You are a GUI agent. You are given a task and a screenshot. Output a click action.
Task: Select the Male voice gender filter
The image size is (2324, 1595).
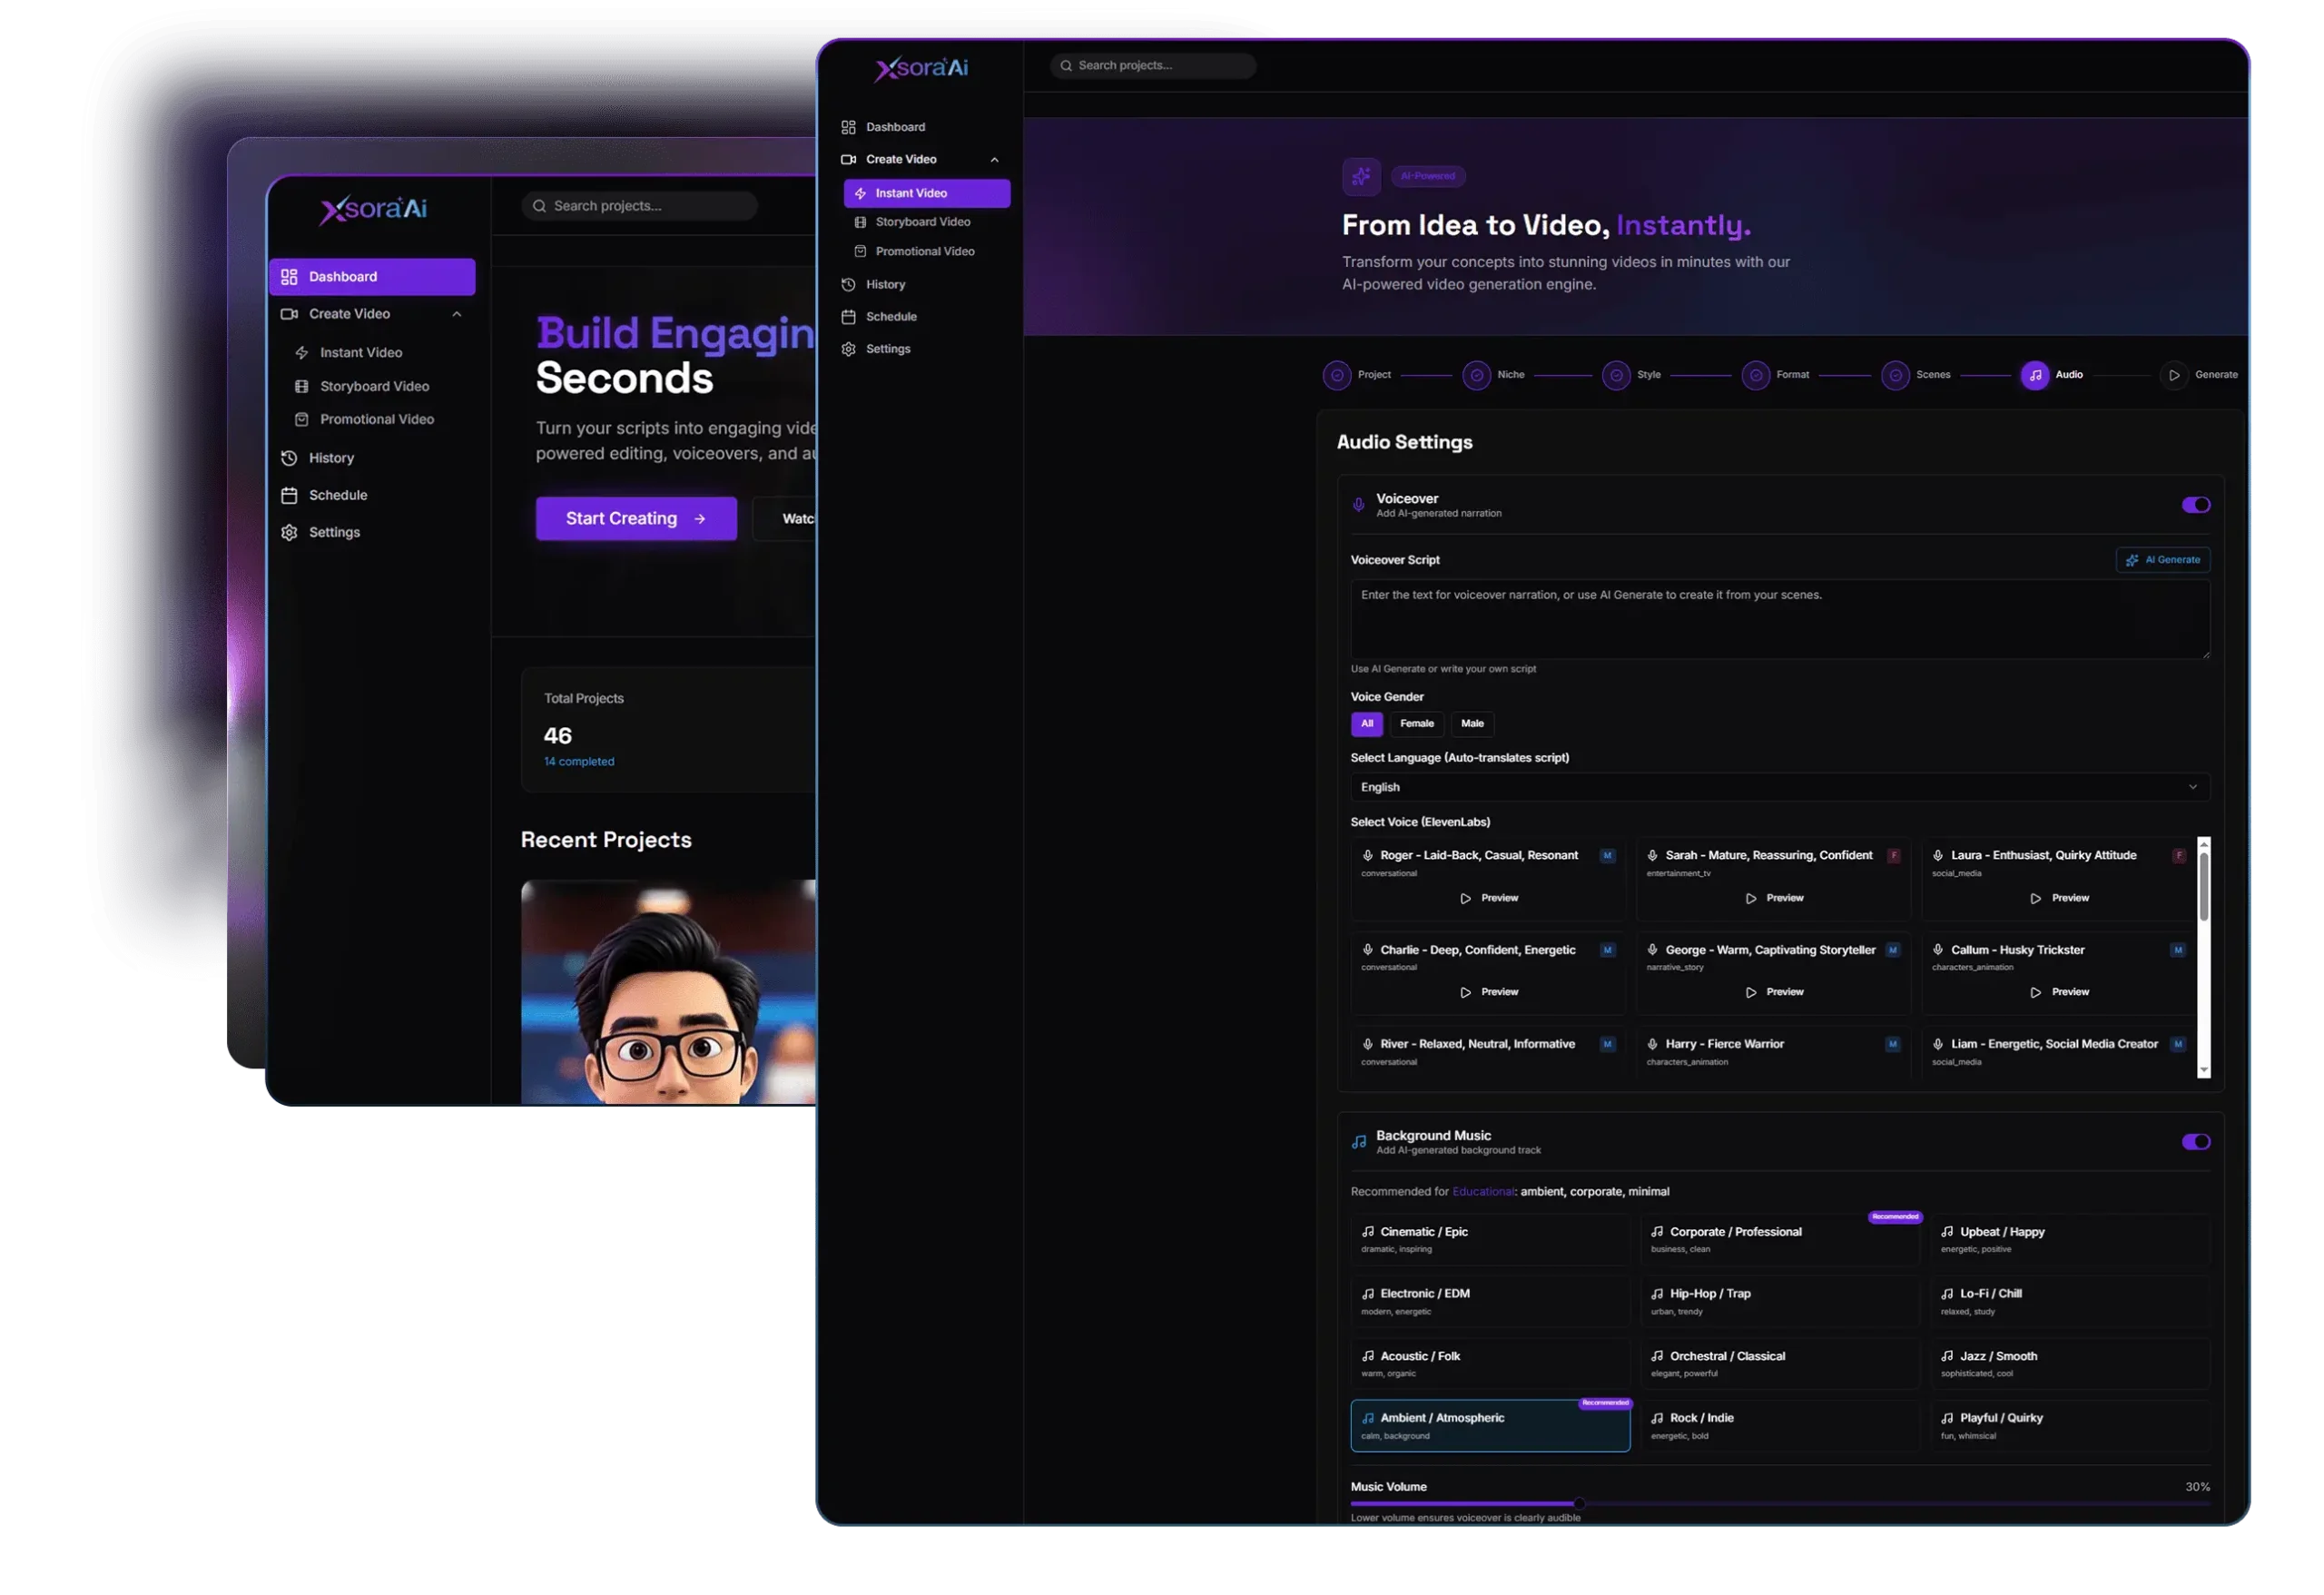[1473, 724]
